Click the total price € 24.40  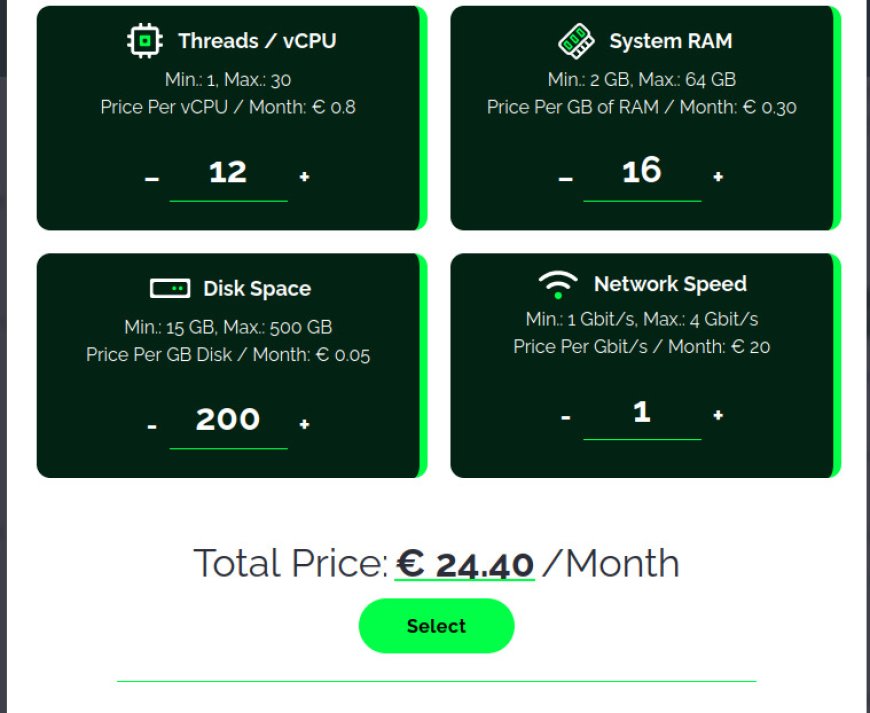(465, 564)
